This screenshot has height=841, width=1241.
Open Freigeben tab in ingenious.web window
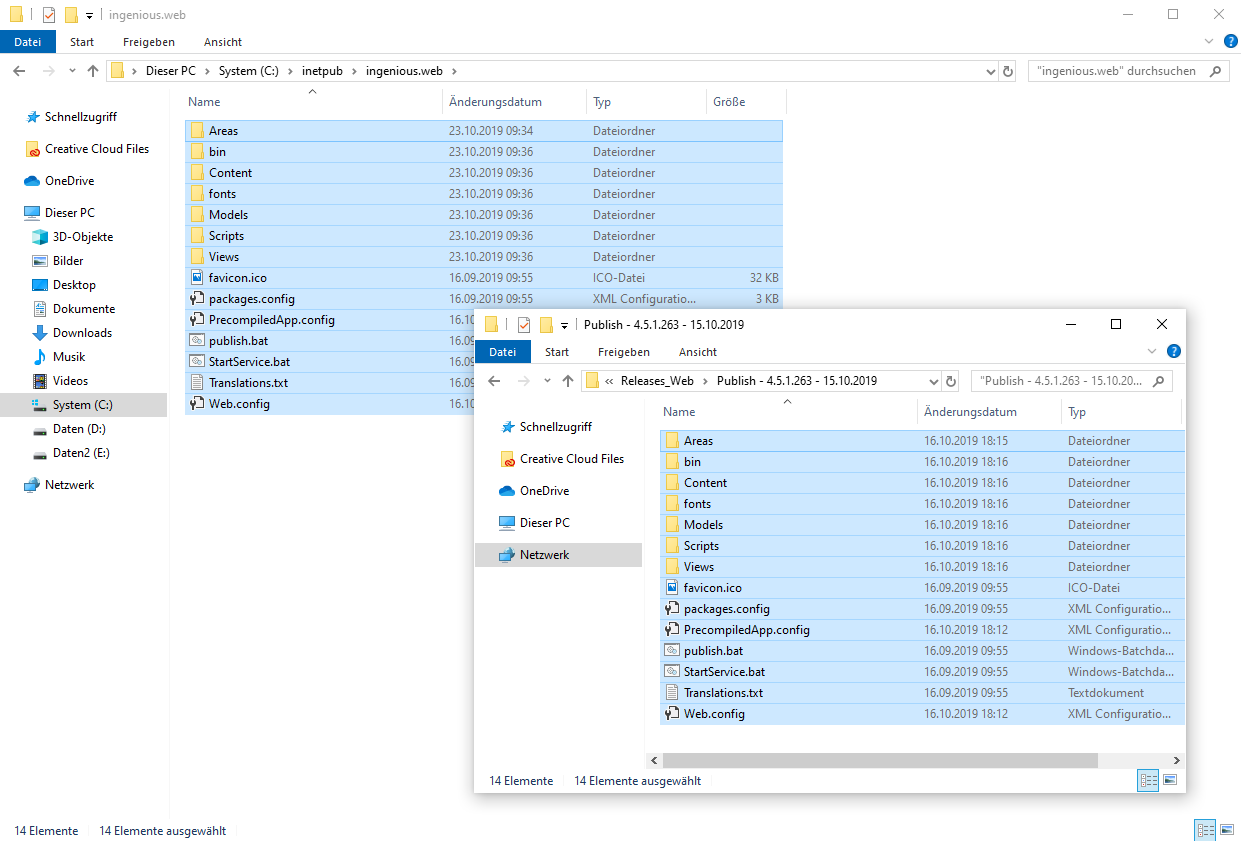(x=149, y=42)
